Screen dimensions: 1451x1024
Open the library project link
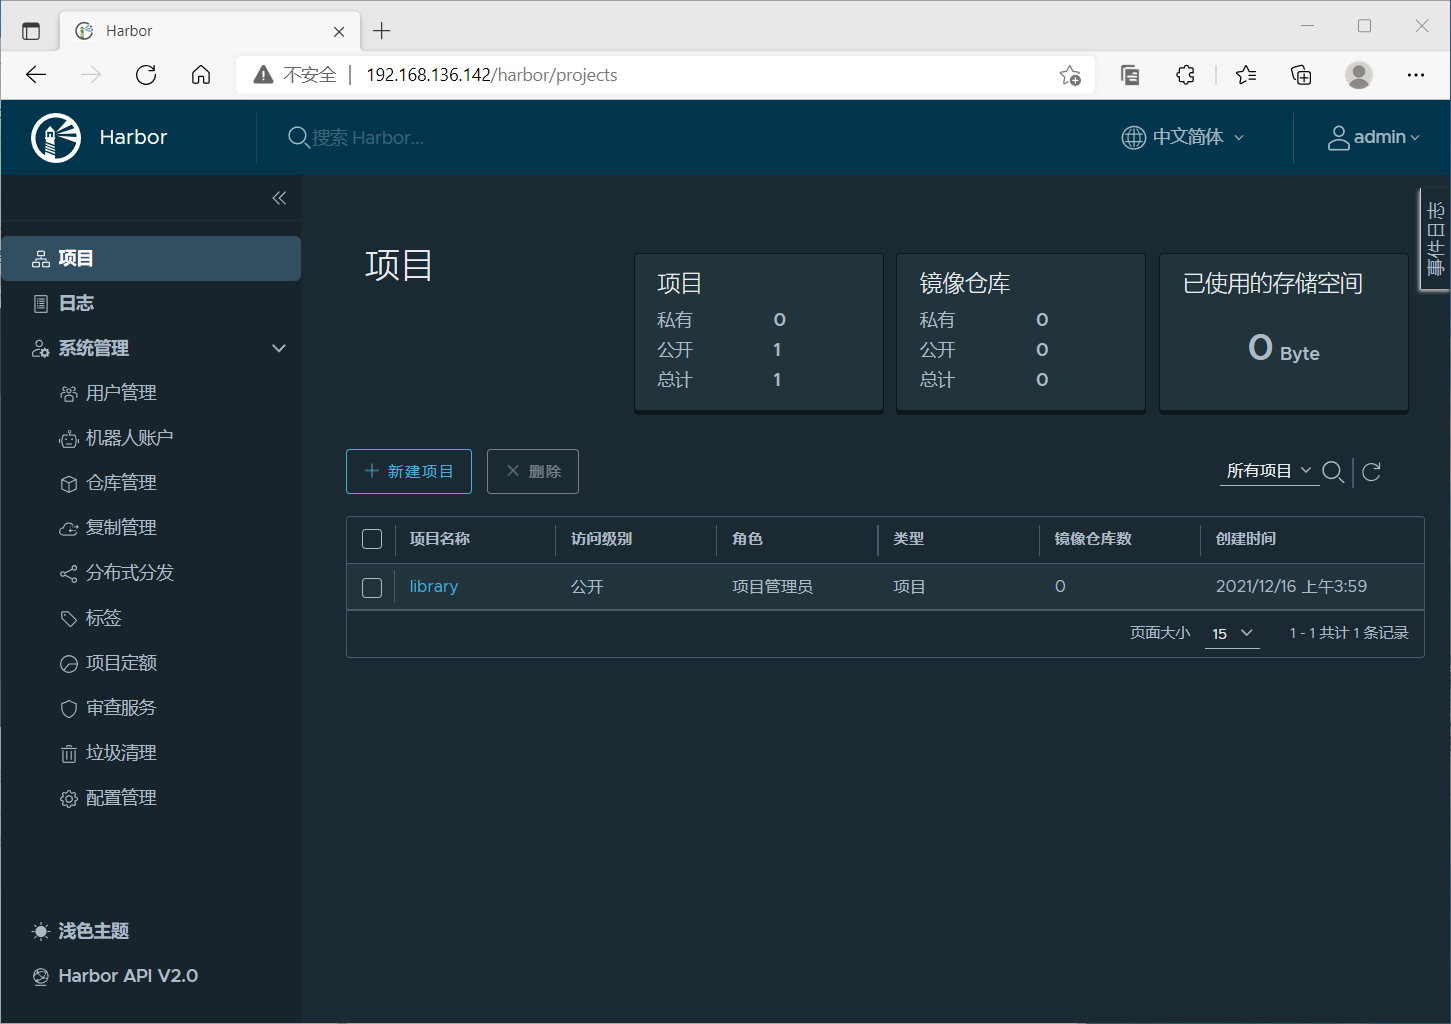coord(433,586)
